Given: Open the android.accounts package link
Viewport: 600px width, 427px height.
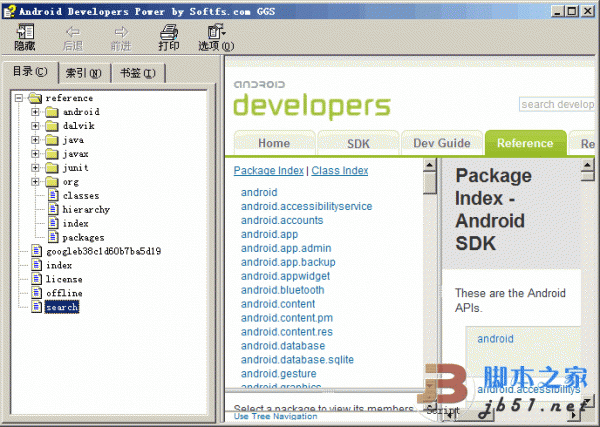Looking at the screenshot, I should pos(282,220).
